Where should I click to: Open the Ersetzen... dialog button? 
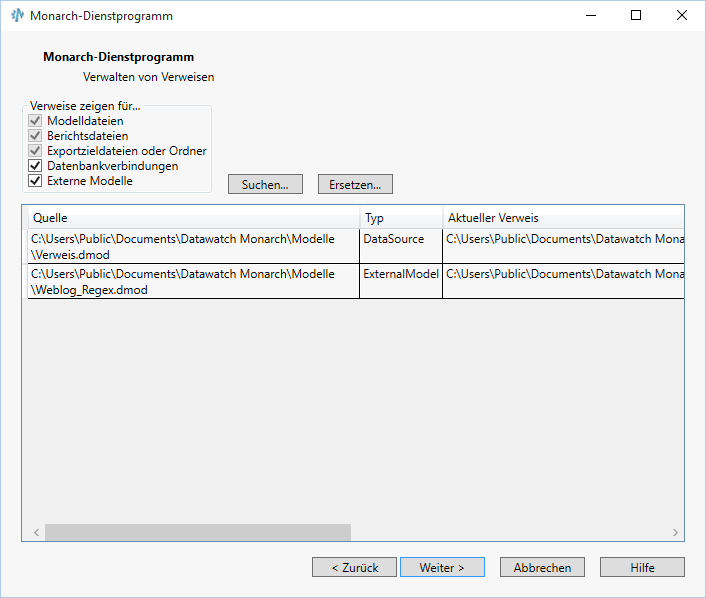355,185
